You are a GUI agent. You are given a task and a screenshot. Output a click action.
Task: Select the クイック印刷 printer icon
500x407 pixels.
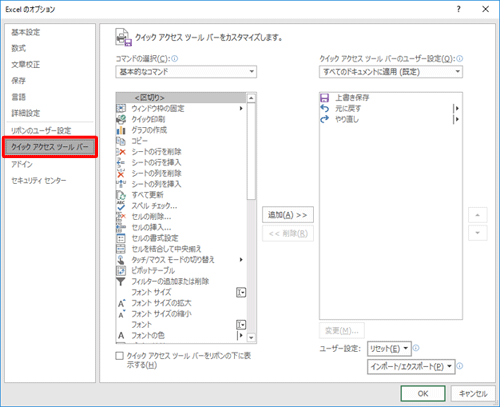click(121, 119)
